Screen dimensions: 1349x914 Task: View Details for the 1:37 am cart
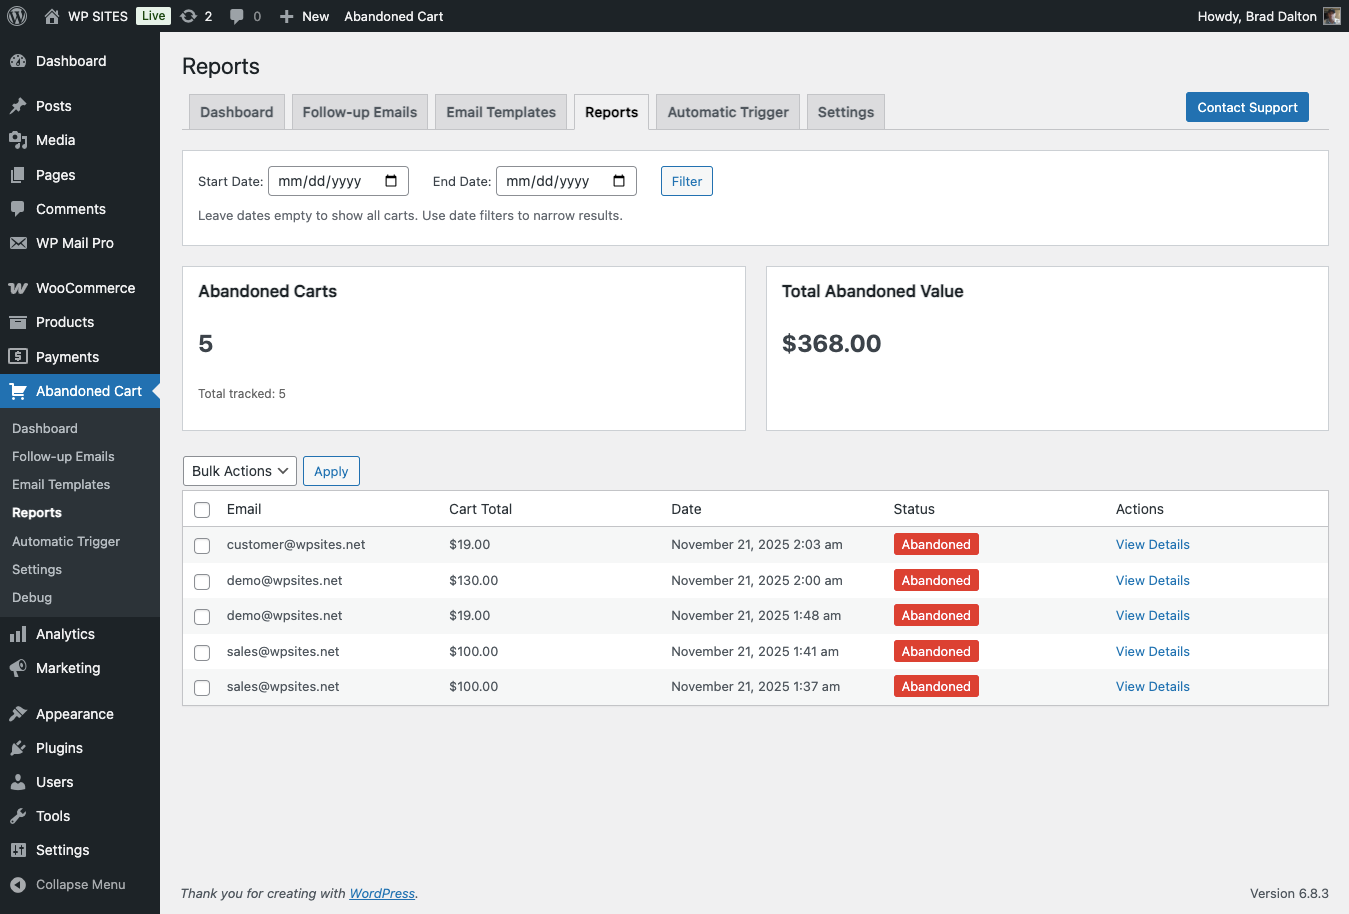coord(1152,687)
